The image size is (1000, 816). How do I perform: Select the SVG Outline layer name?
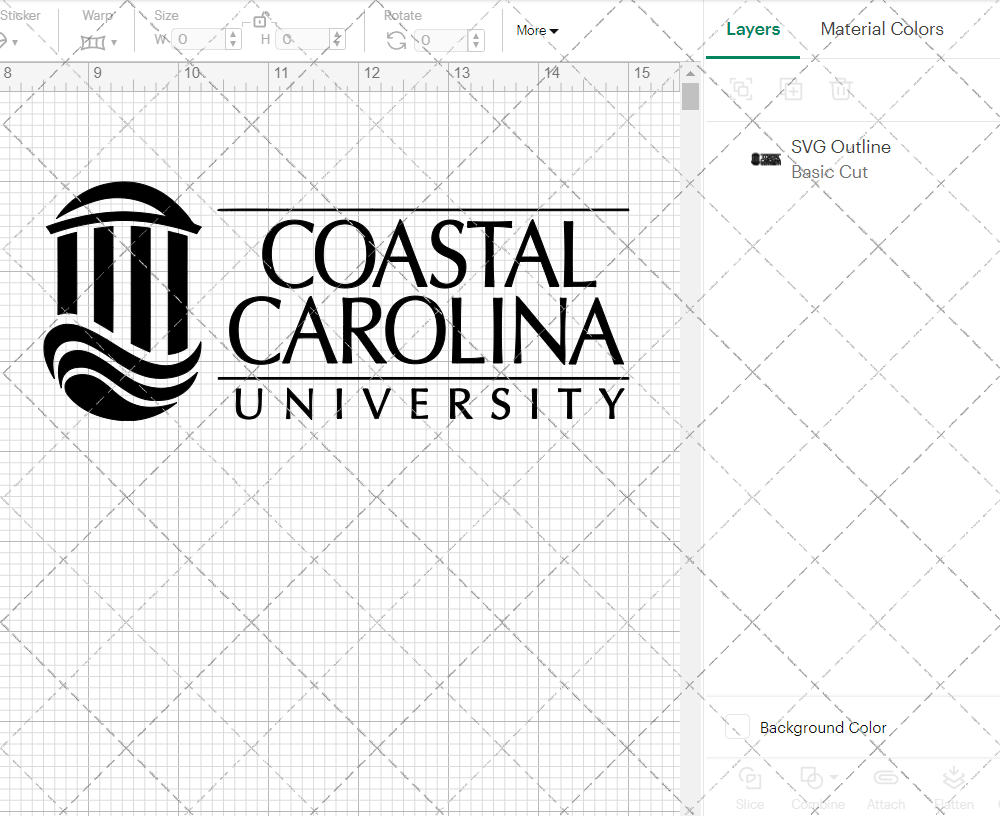840,147
